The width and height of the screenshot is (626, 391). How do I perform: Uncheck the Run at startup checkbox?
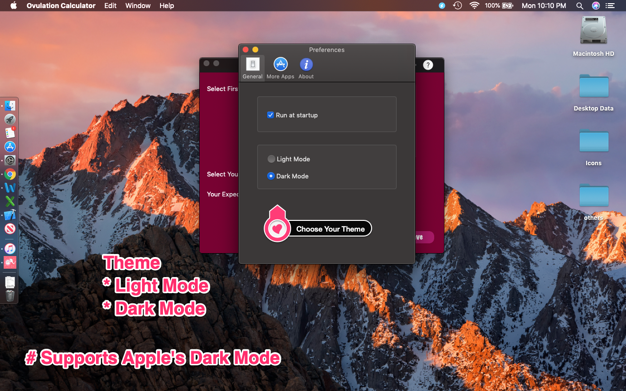click(270, 115)
